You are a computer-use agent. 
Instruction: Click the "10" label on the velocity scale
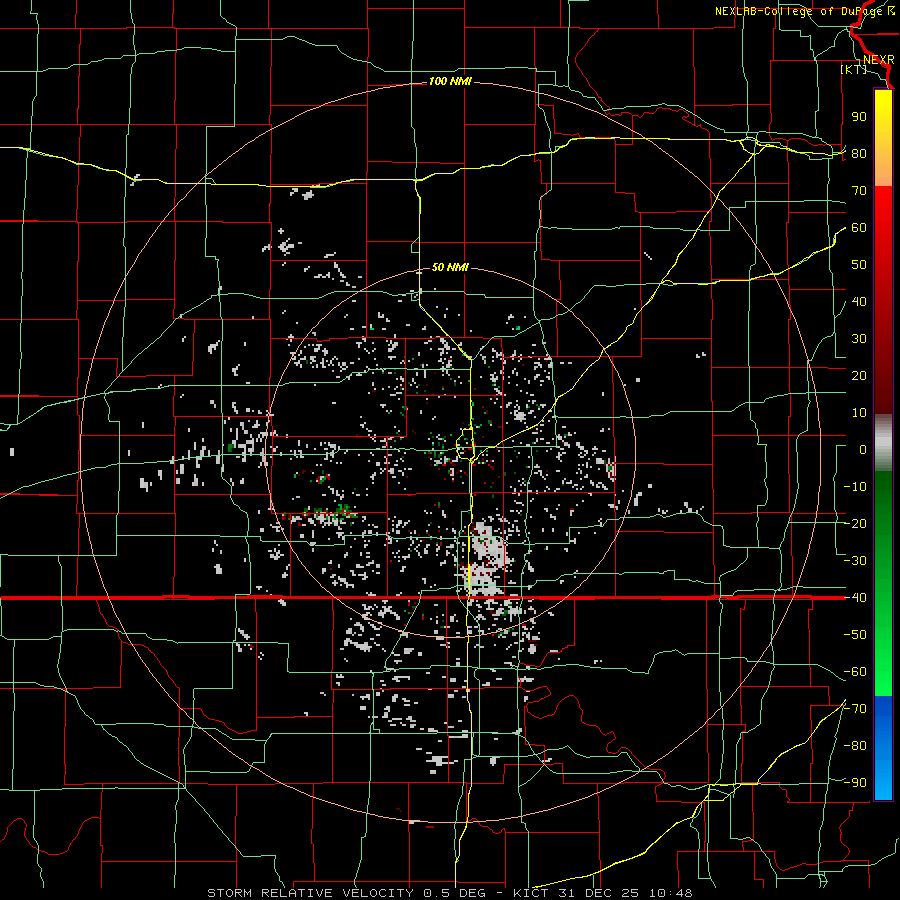coord(859,413)
